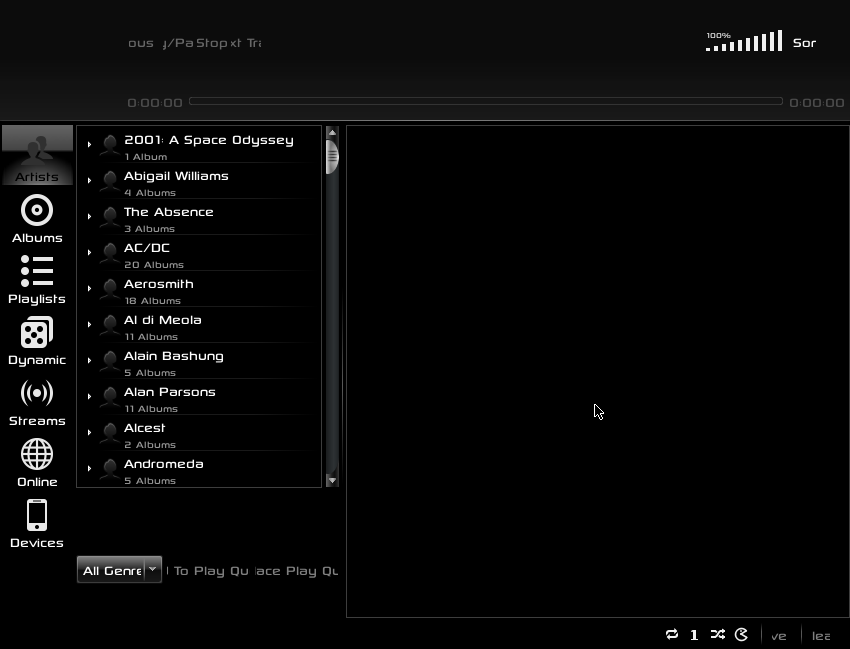This screenshot has width=850, height=649.
Task: Expand Aerosmith to show its 18 albums
Action: pyautogui.click(x=89, y=289)
